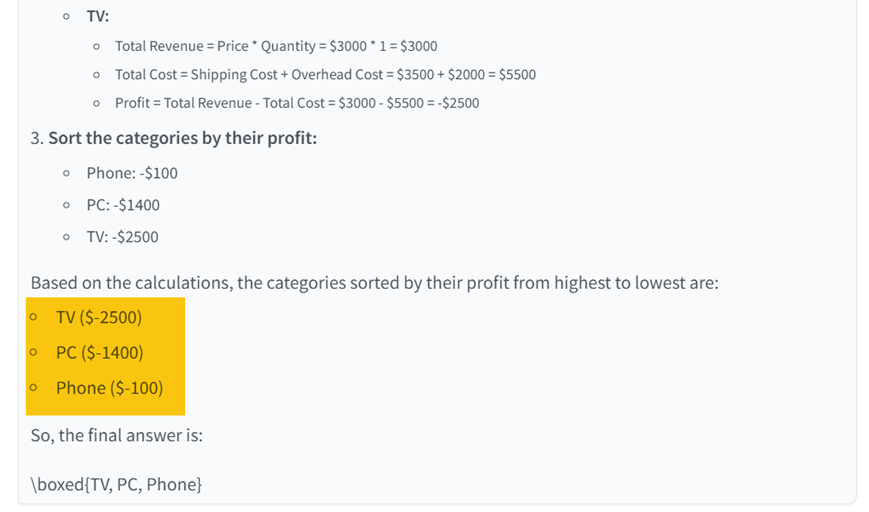The height and width of the screenshot is (512, 869).
Task: Click the highlighted "TV ($-2500)" entry
Action: pyautogui.click(x=99, y=318)
